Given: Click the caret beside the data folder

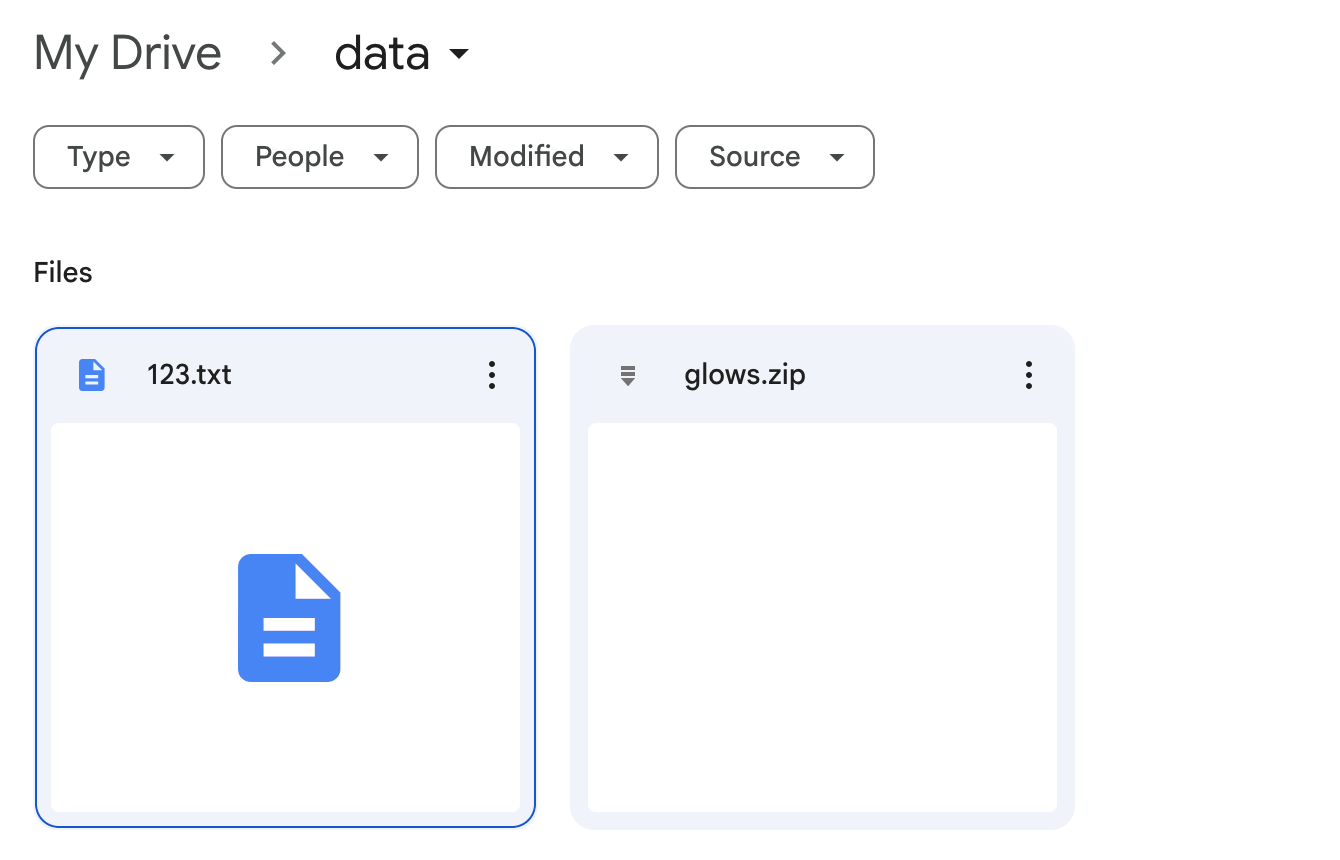Looking at the screenshot, I should pos(459,54).
